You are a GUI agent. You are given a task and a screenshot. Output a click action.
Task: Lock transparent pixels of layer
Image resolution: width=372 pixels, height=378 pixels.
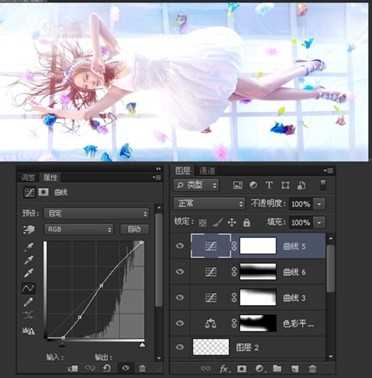click(x=203, y=223)
